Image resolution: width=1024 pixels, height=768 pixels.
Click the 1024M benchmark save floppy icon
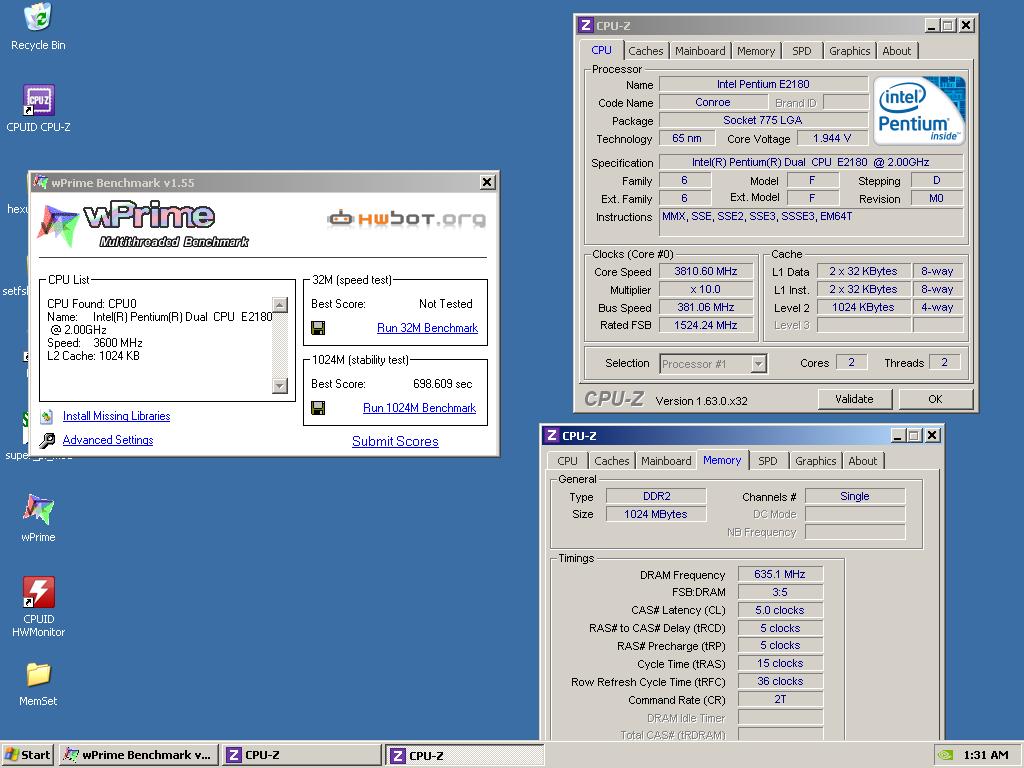point(318,408)
